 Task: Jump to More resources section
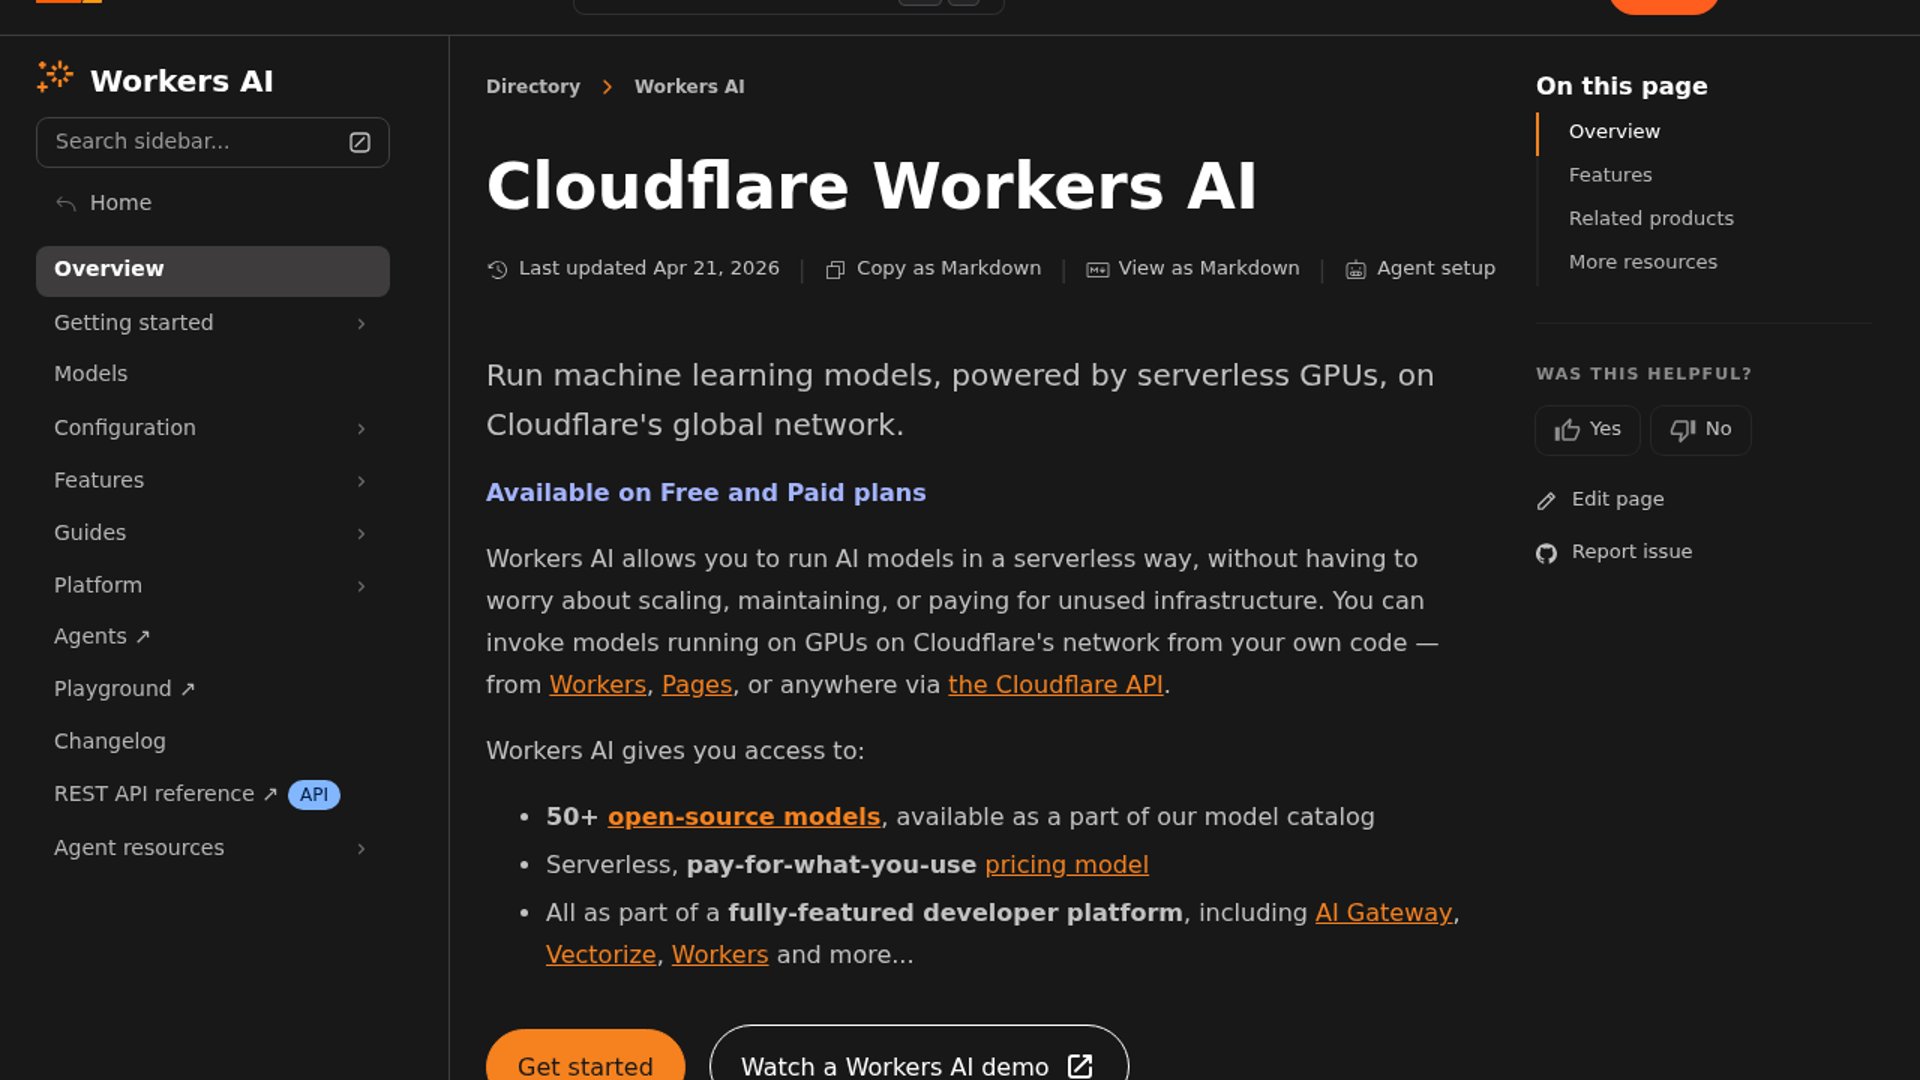(1643, 262)
